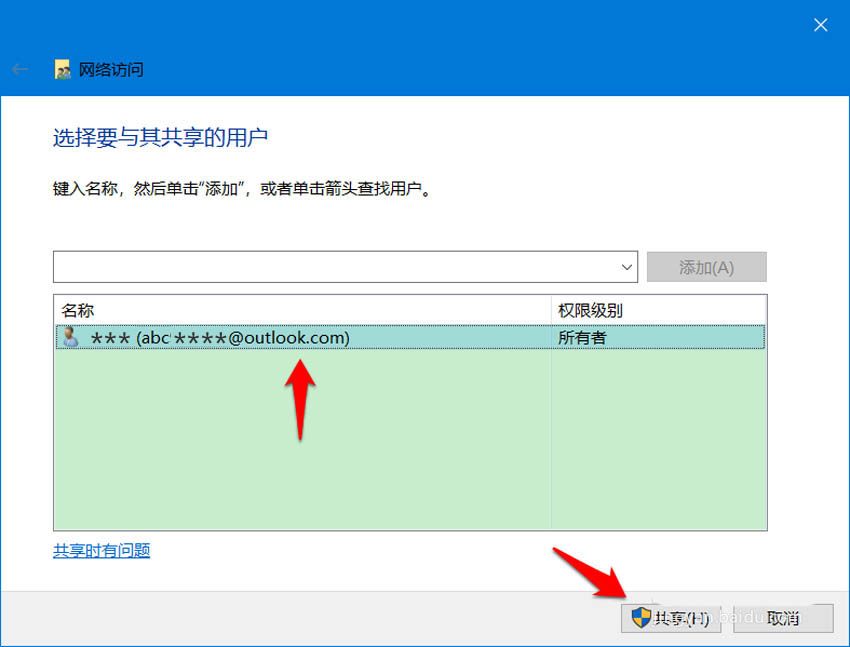Close the 网络访问 sharing dialog
Screen dimensions: 850x647
(x=821, y=25)
